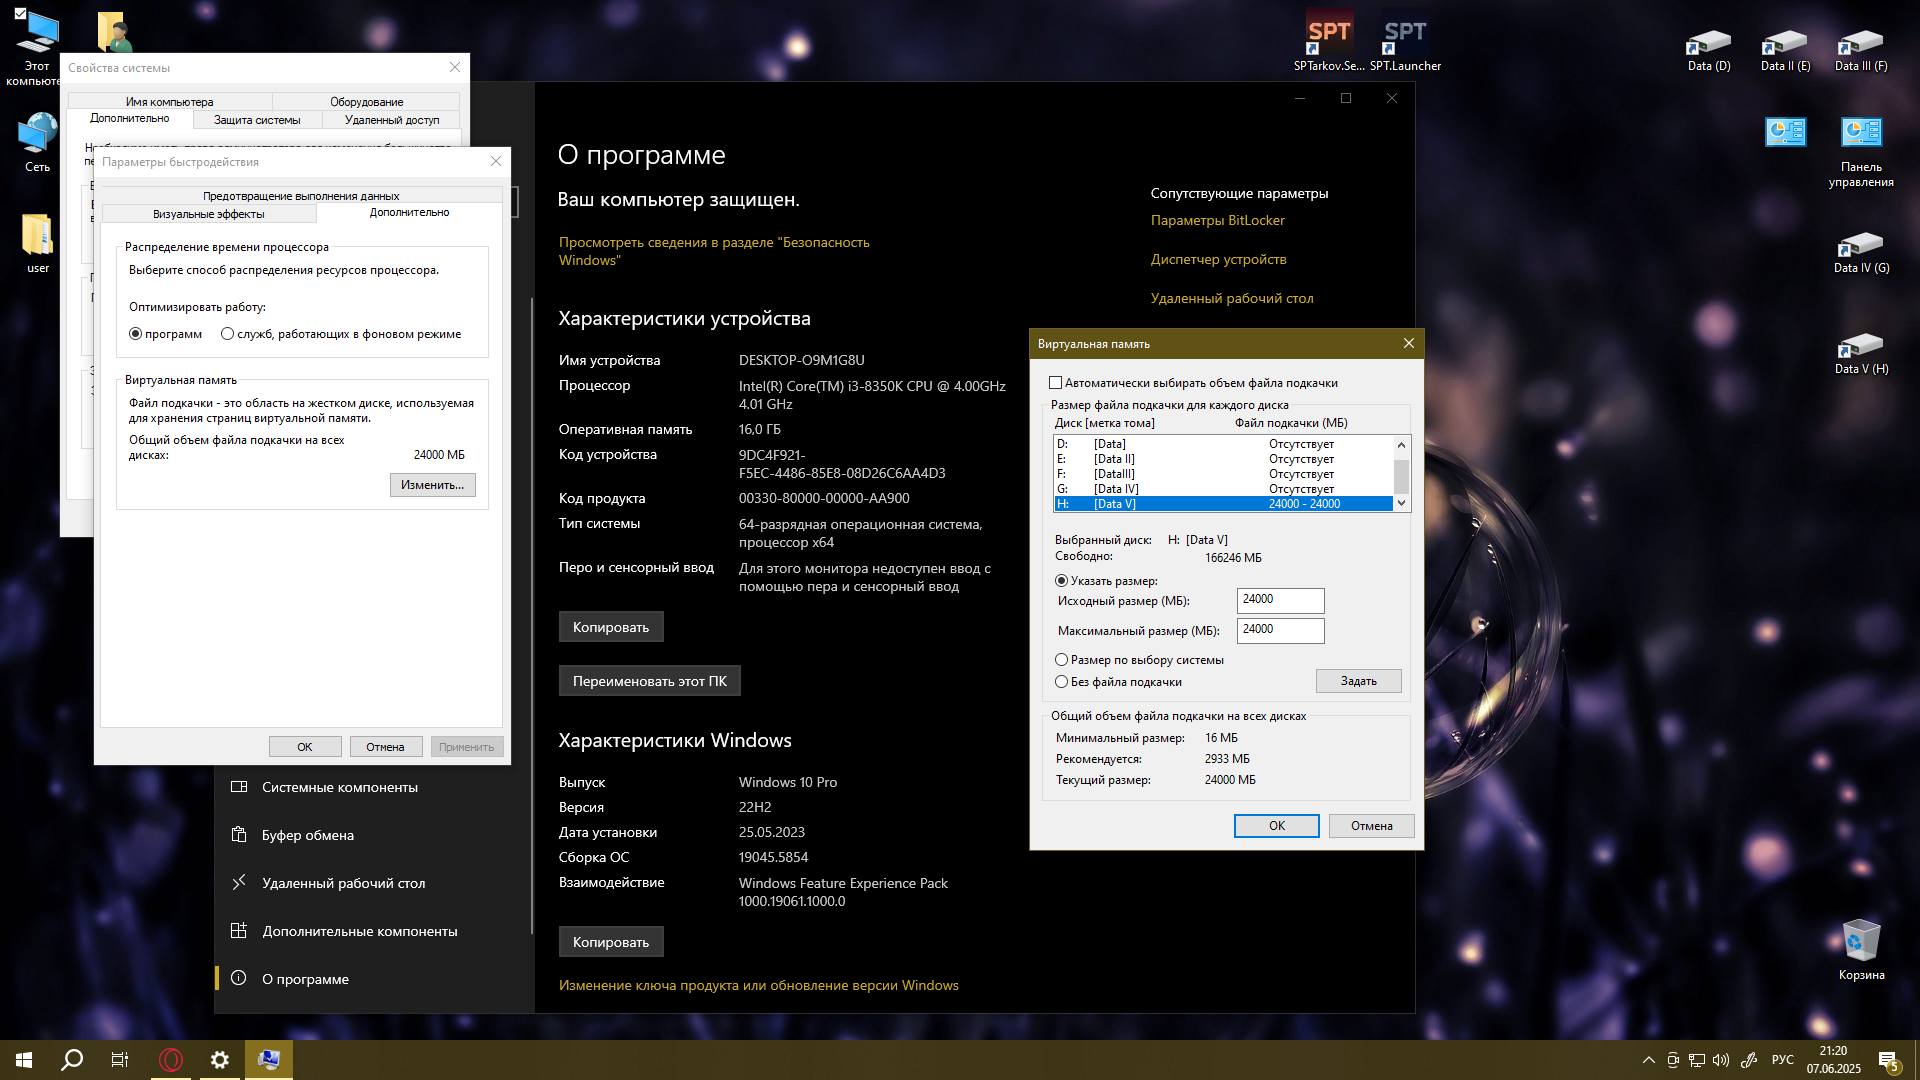The height and width of the screenshot is (1080, 1920).
Task: Show hidden tray icons chevron
Action: [x=1648, y=1060]
